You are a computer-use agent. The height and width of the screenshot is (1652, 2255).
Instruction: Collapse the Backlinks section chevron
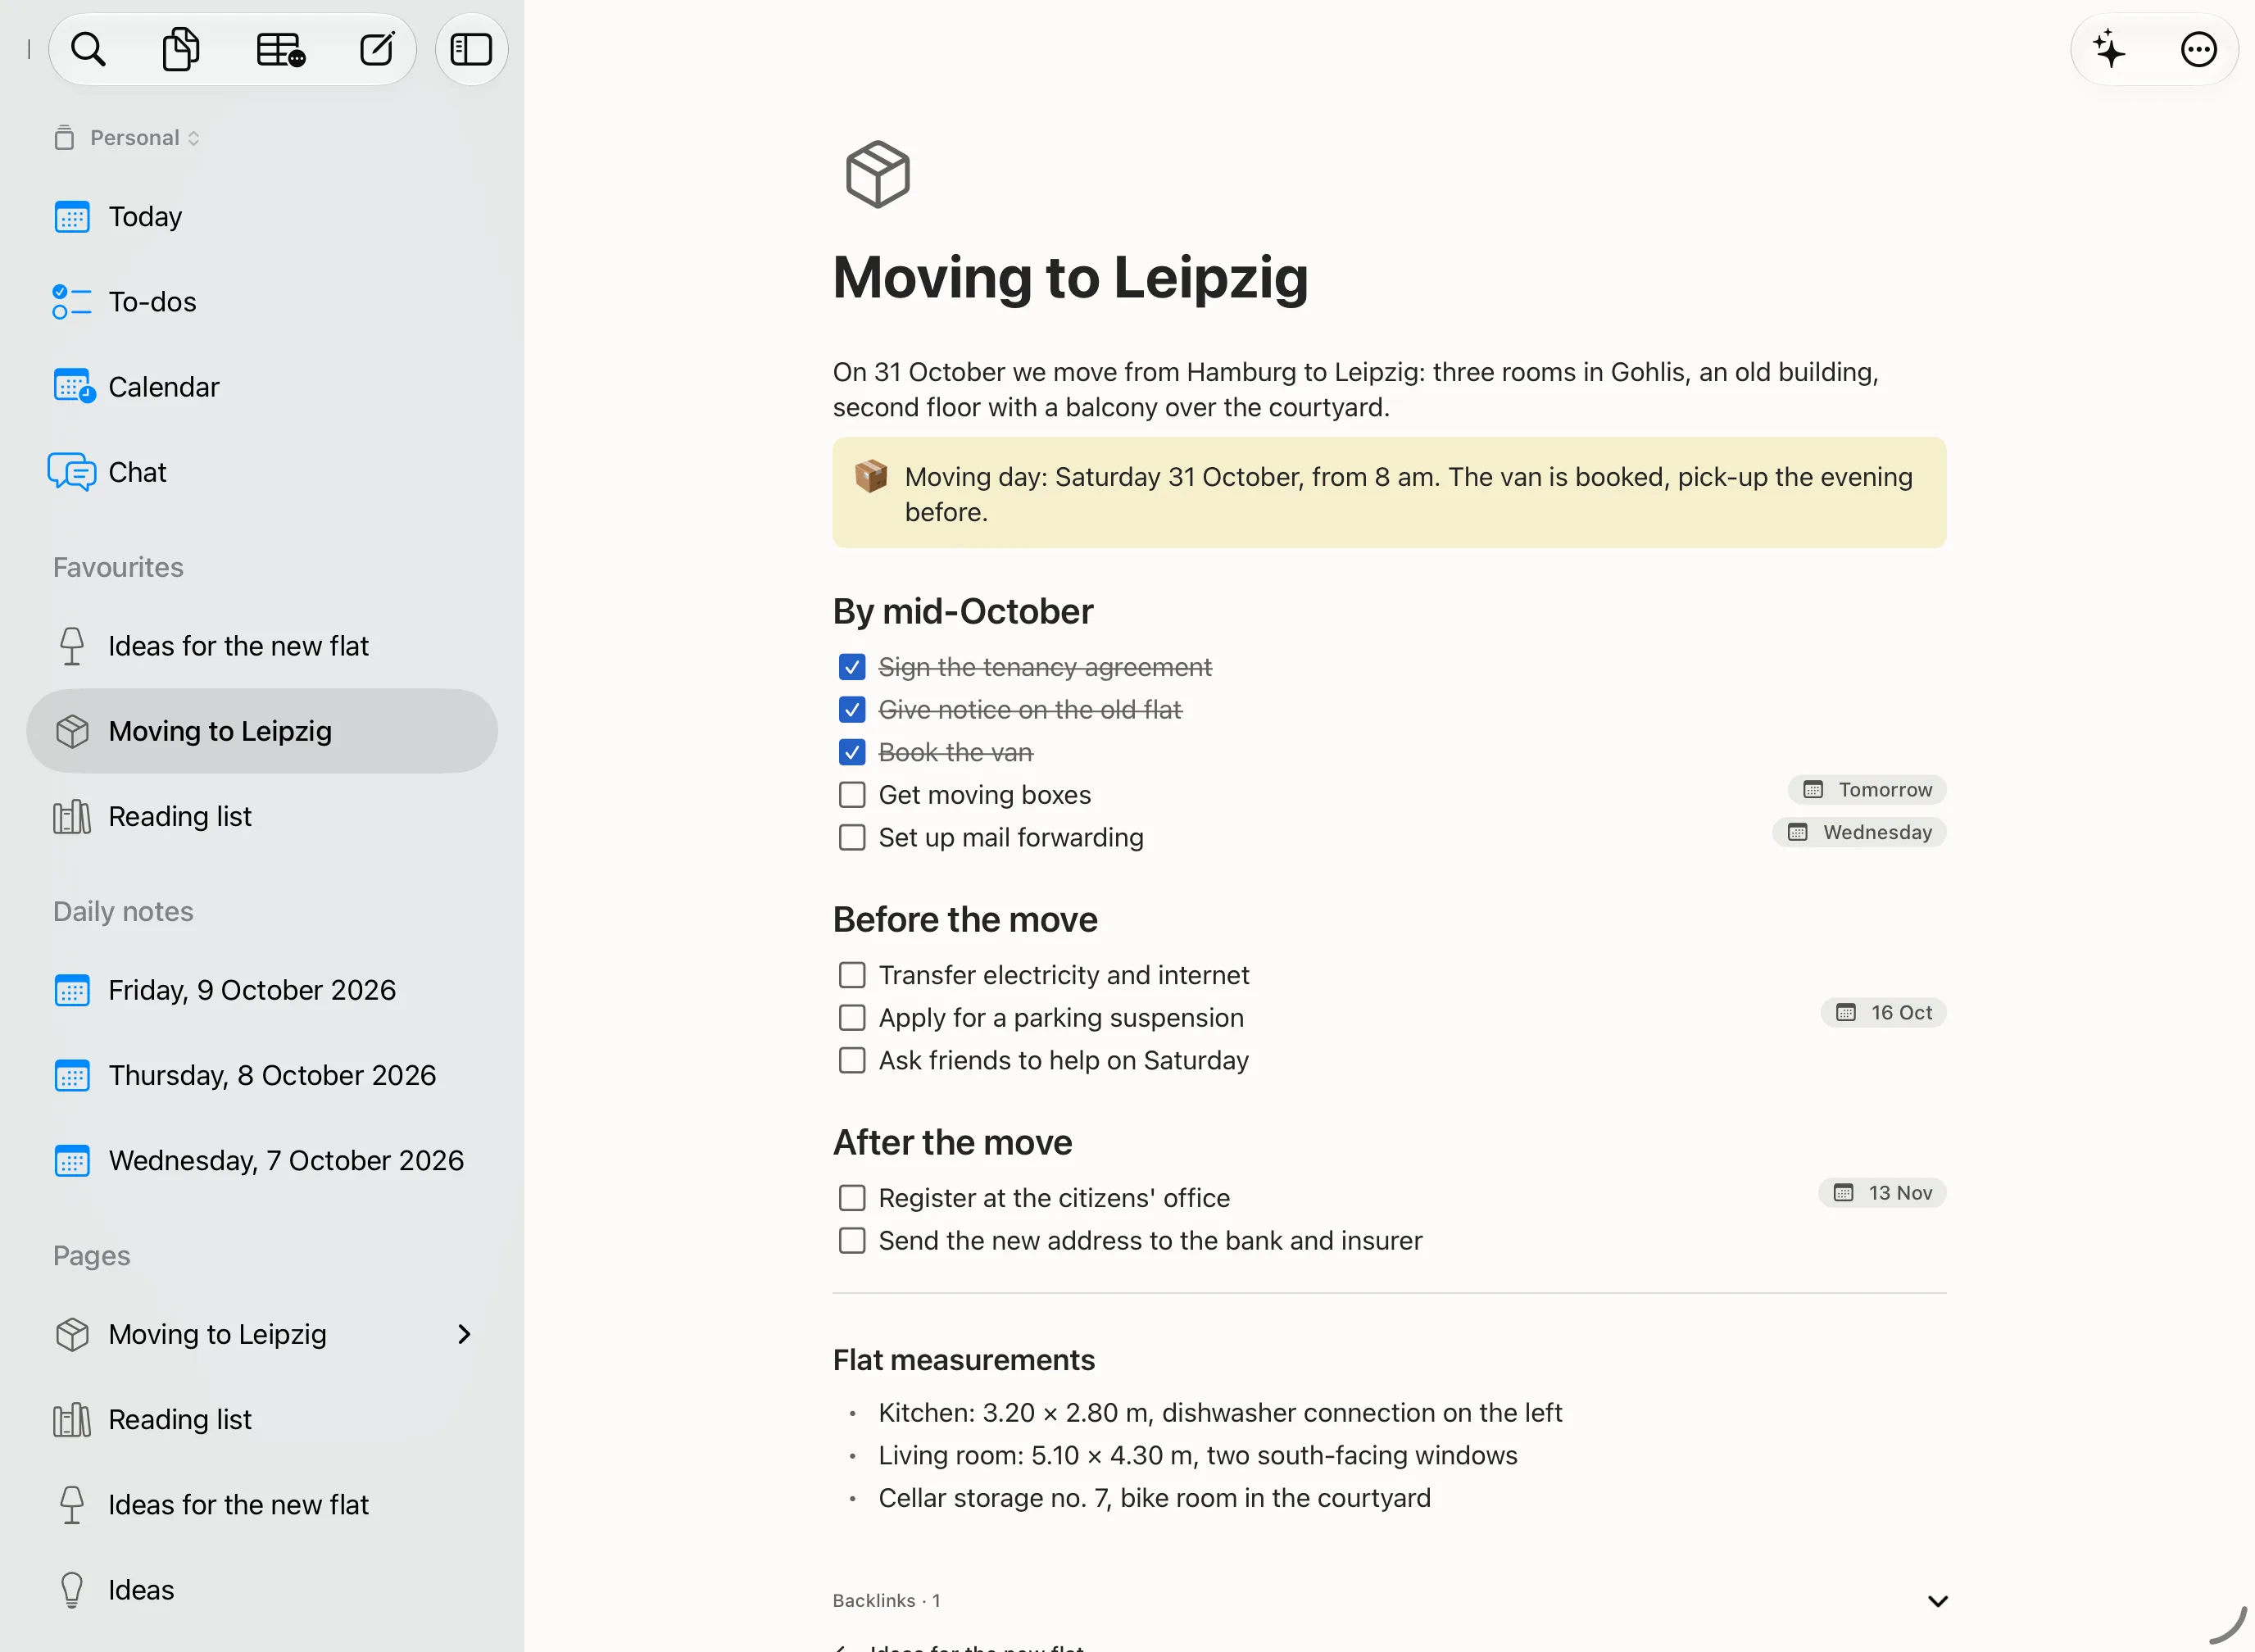1937,1601
